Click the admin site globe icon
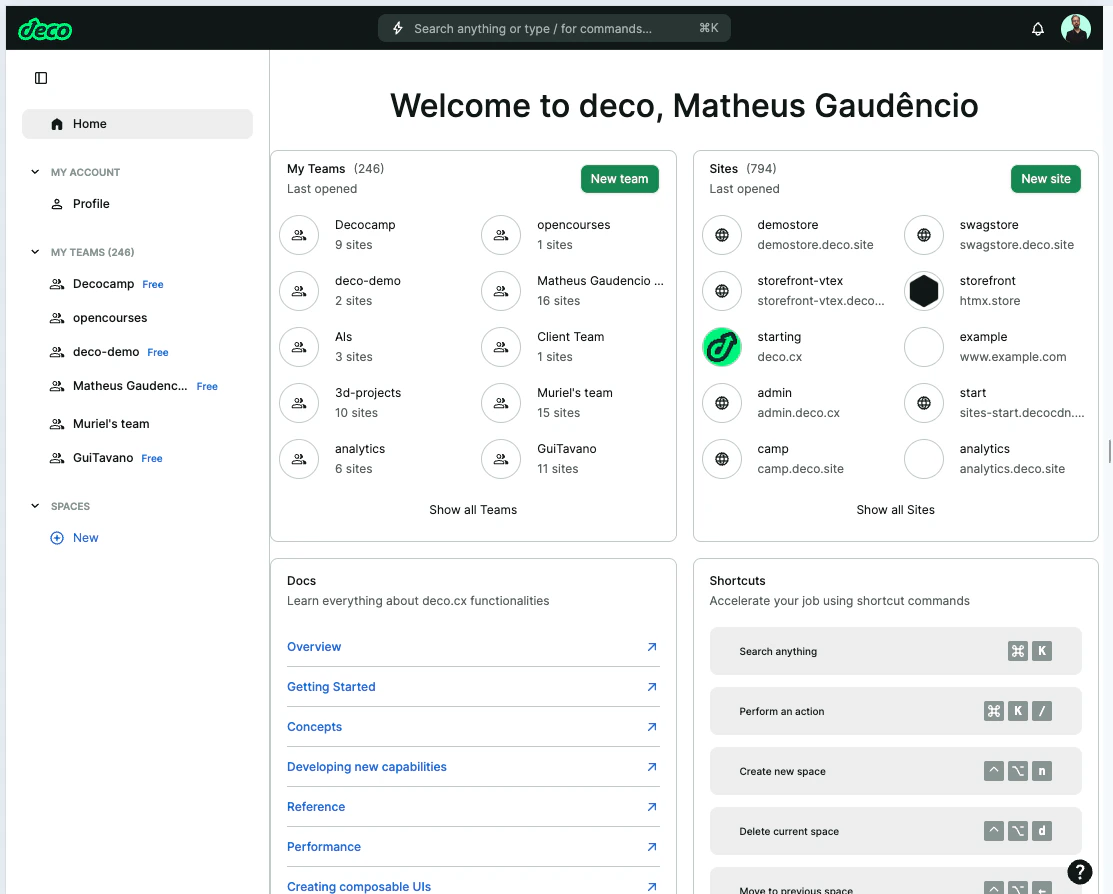This screenshot has height=894, width=1113. coord(722,403)
